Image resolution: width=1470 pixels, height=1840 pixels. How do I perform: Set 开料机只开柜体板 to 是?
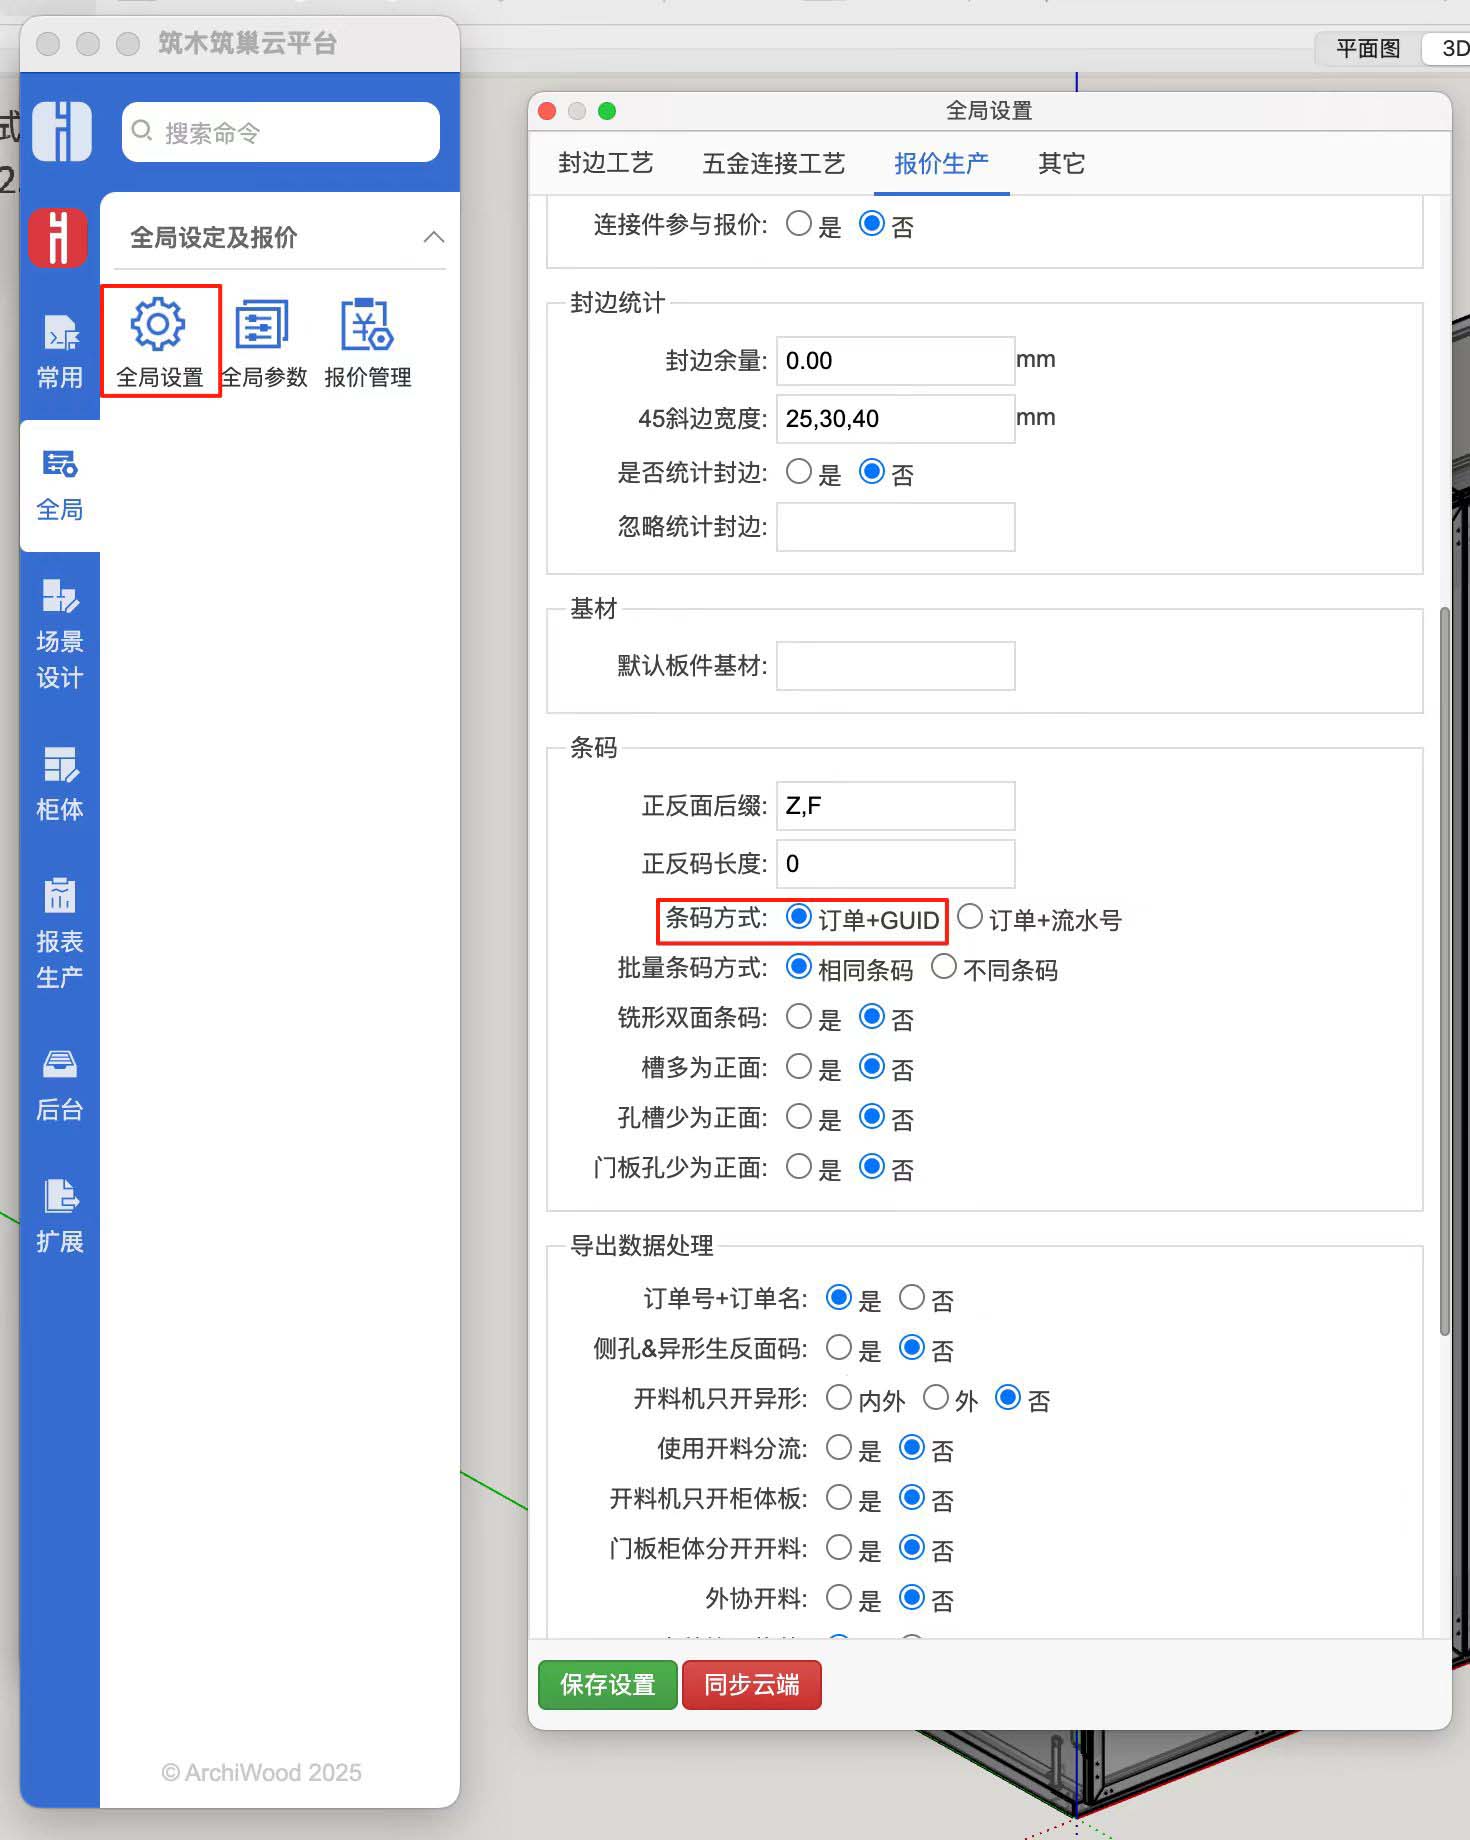coord(839,1498)
